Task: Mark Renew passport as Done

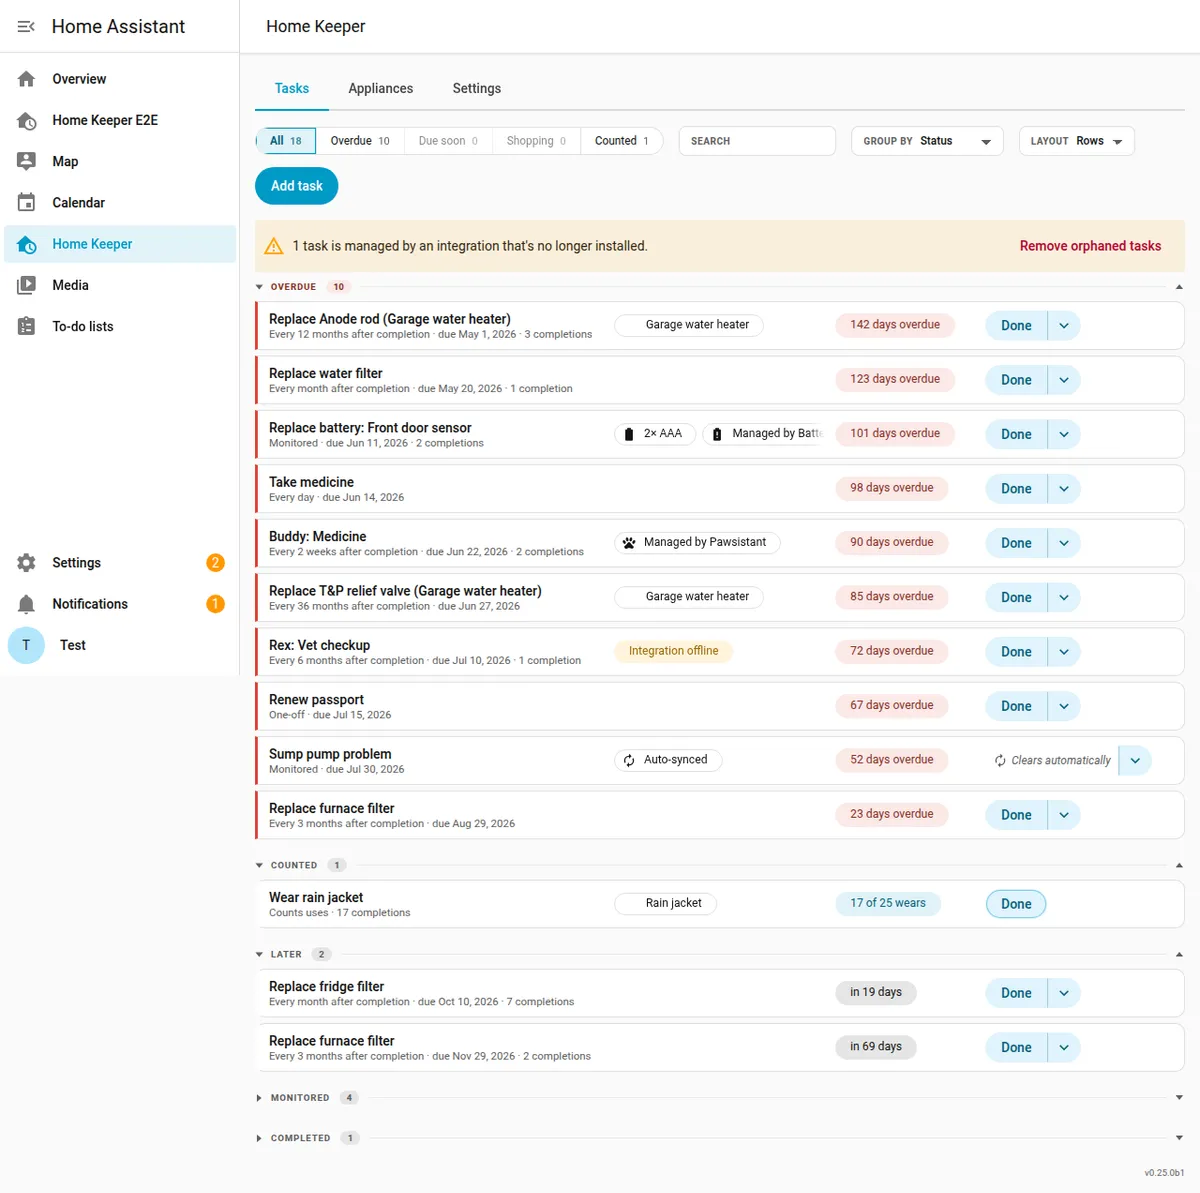Action: [1016, 706]
